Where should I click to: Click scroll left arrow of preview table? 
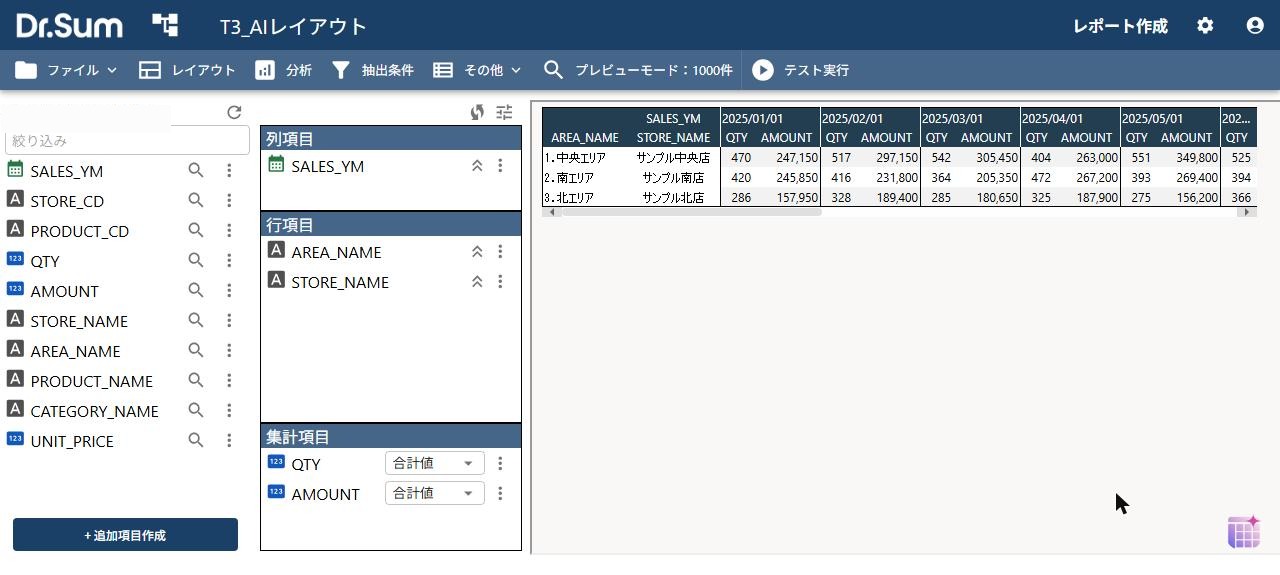tap(551, 212)
